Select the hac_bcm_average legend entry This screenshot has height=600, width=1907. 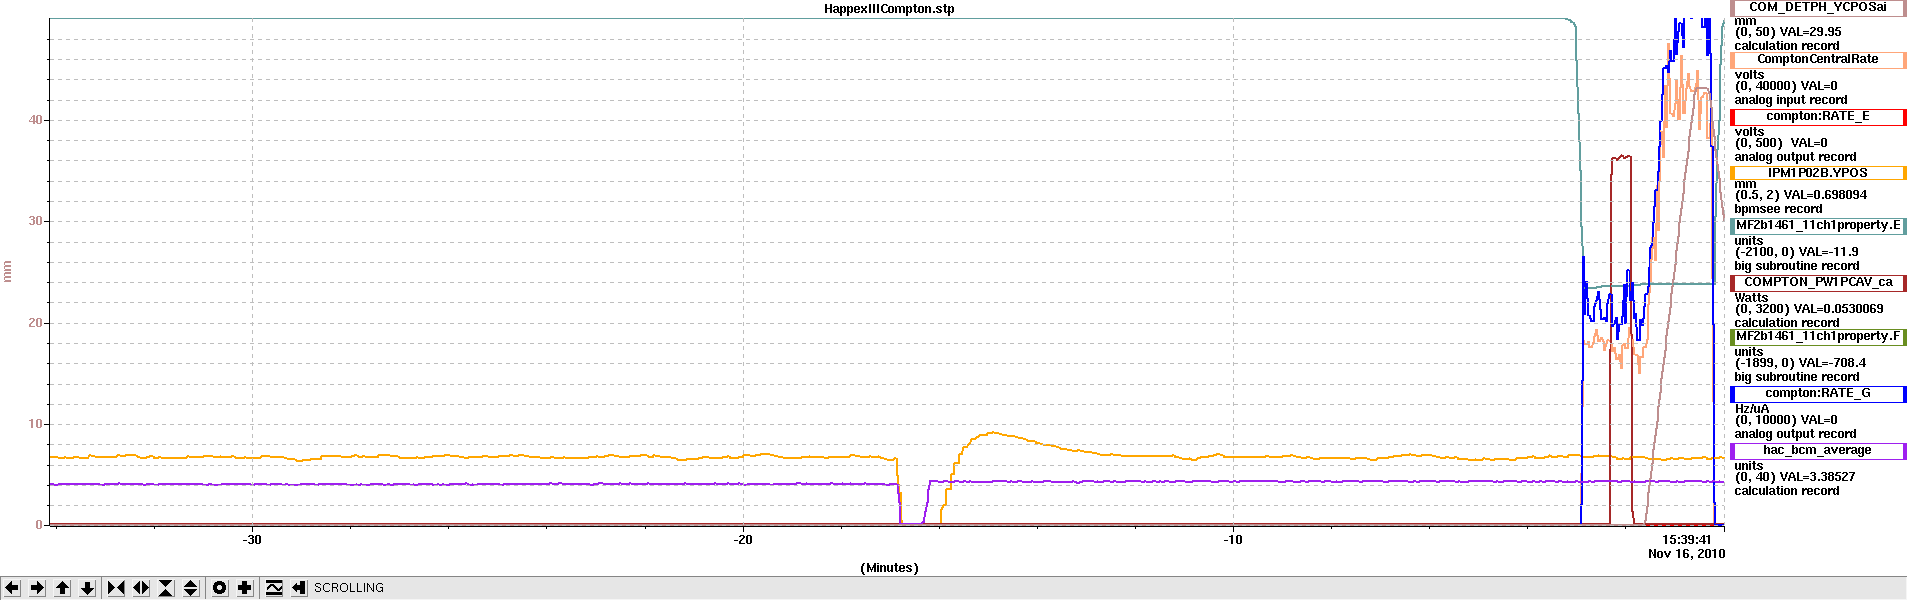1818,451
